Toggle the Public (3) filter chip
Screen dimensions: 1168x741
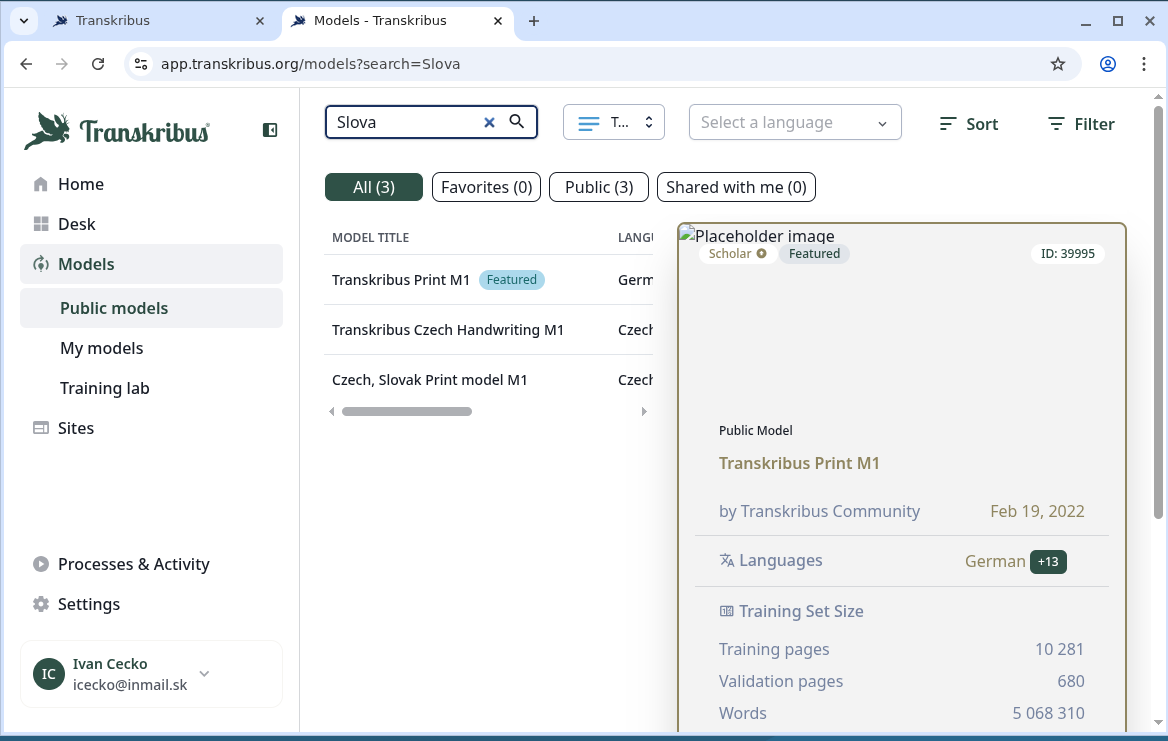pos(598,187)
